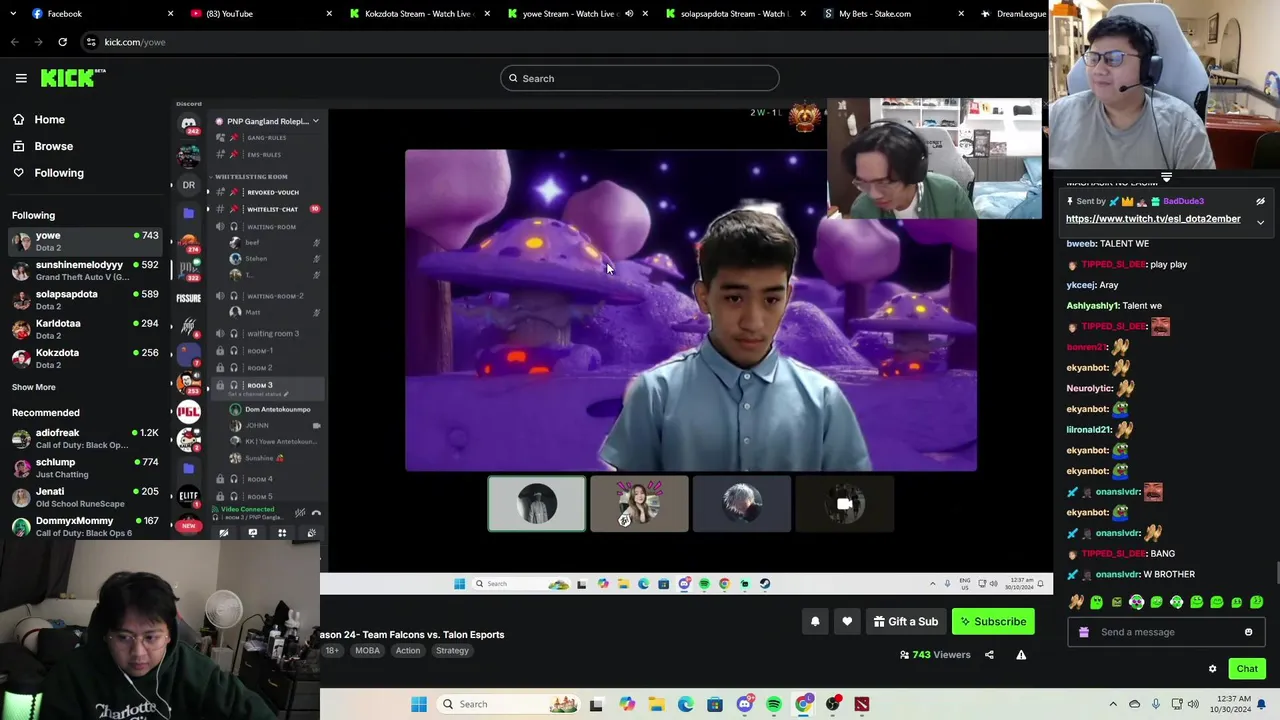Screen dimensions: 1280x720
Task: Click the Send a message chat field
Action: [x=1166, y=632]
